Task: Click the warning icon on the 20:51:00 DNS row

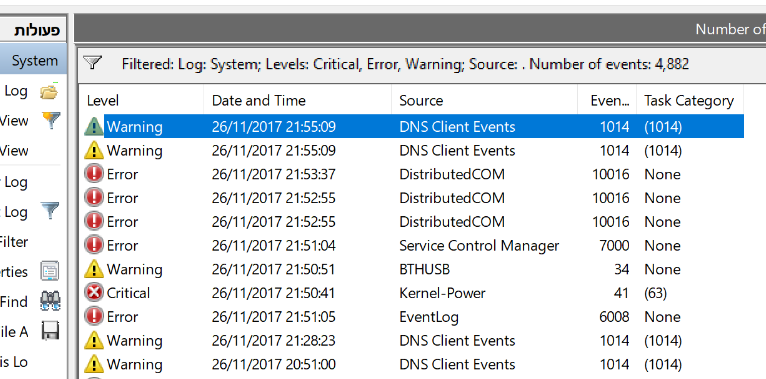Action: 93,364
